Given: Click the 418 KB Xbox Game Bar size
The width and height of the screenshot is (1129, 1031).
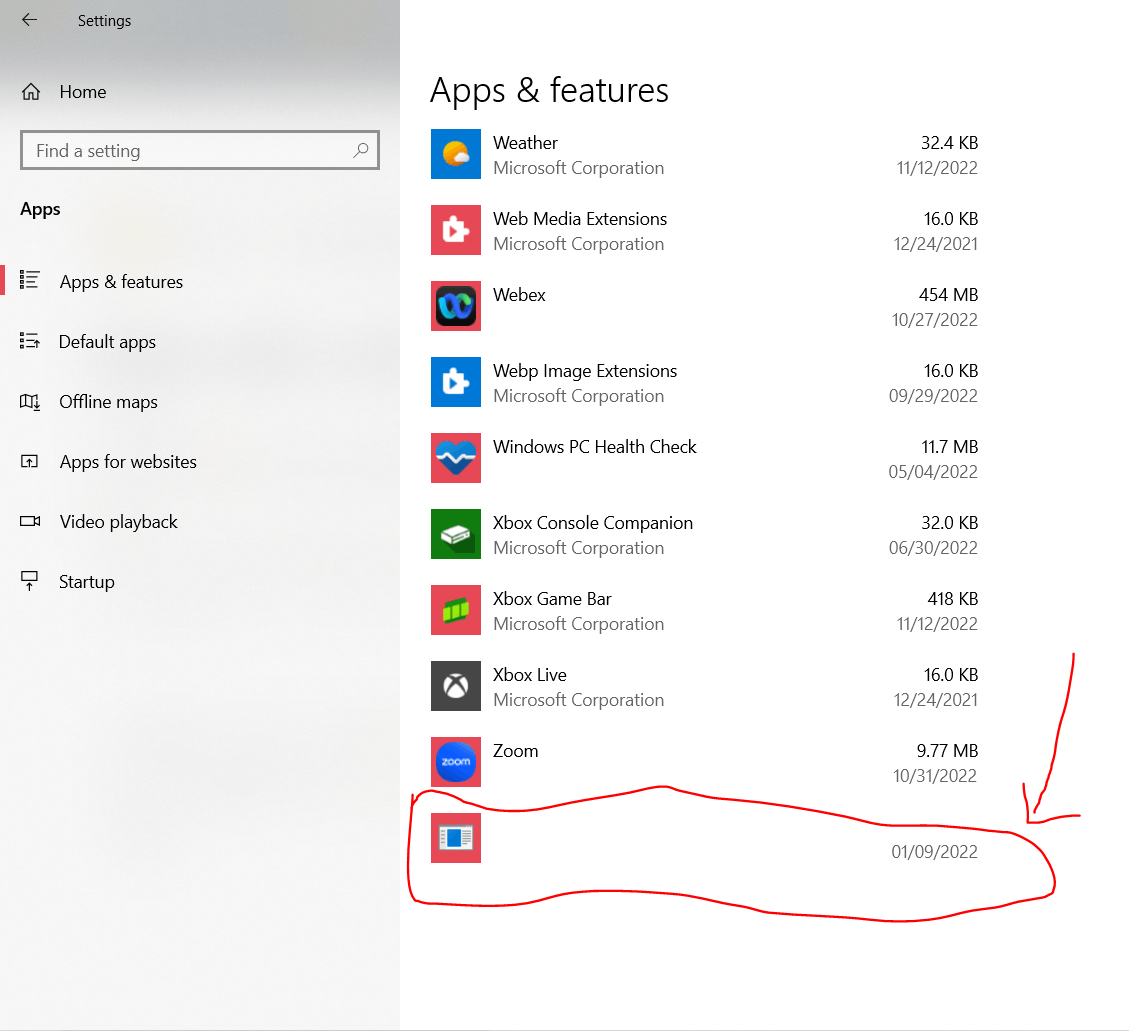Looking at the screenshot, I should tap(953, 599).
